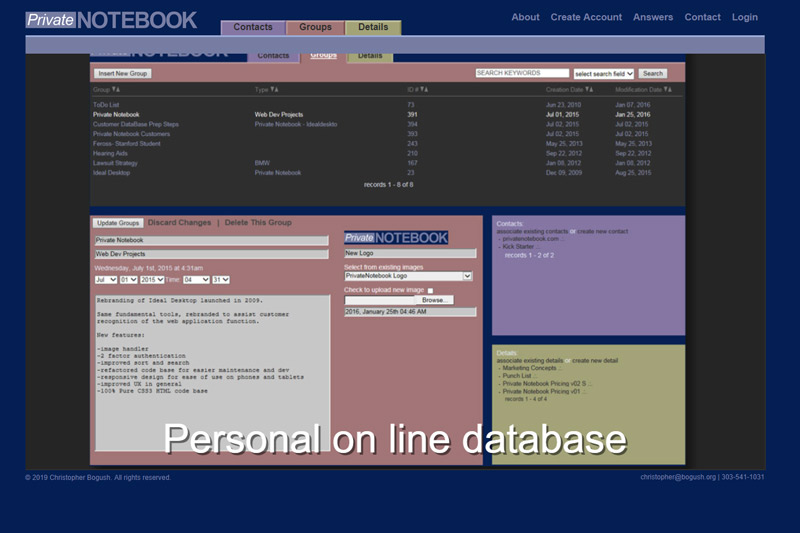Open the Groups tab in the top header

coord(315,28)
